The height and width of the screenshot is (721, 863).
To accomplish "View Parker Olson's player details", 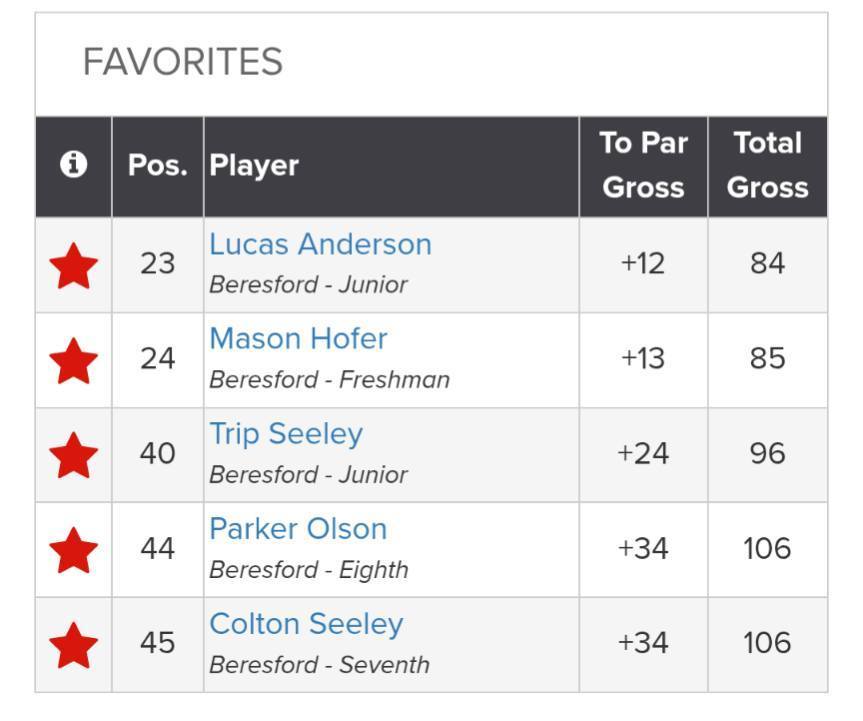I will point(298,530).
